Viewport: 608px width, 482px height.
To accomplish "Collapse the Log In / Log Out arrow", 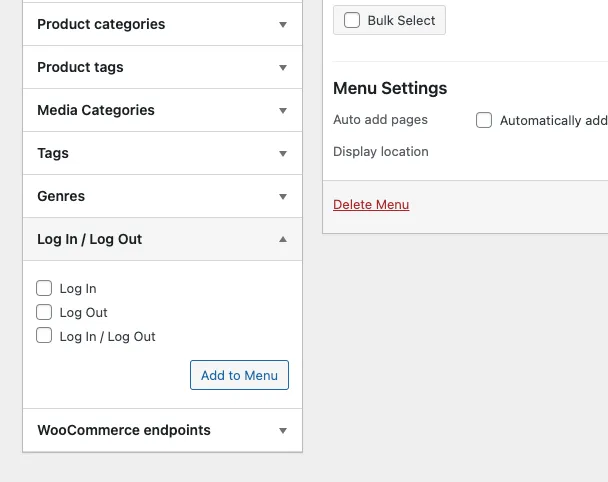I will pos(283,239).
